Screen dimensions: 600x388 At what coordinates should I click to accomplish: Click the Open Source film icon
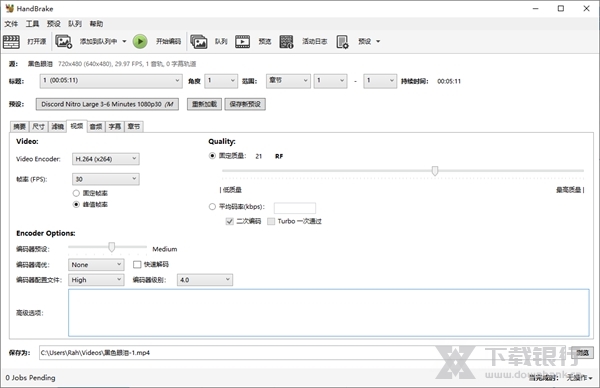click(11, 41)
